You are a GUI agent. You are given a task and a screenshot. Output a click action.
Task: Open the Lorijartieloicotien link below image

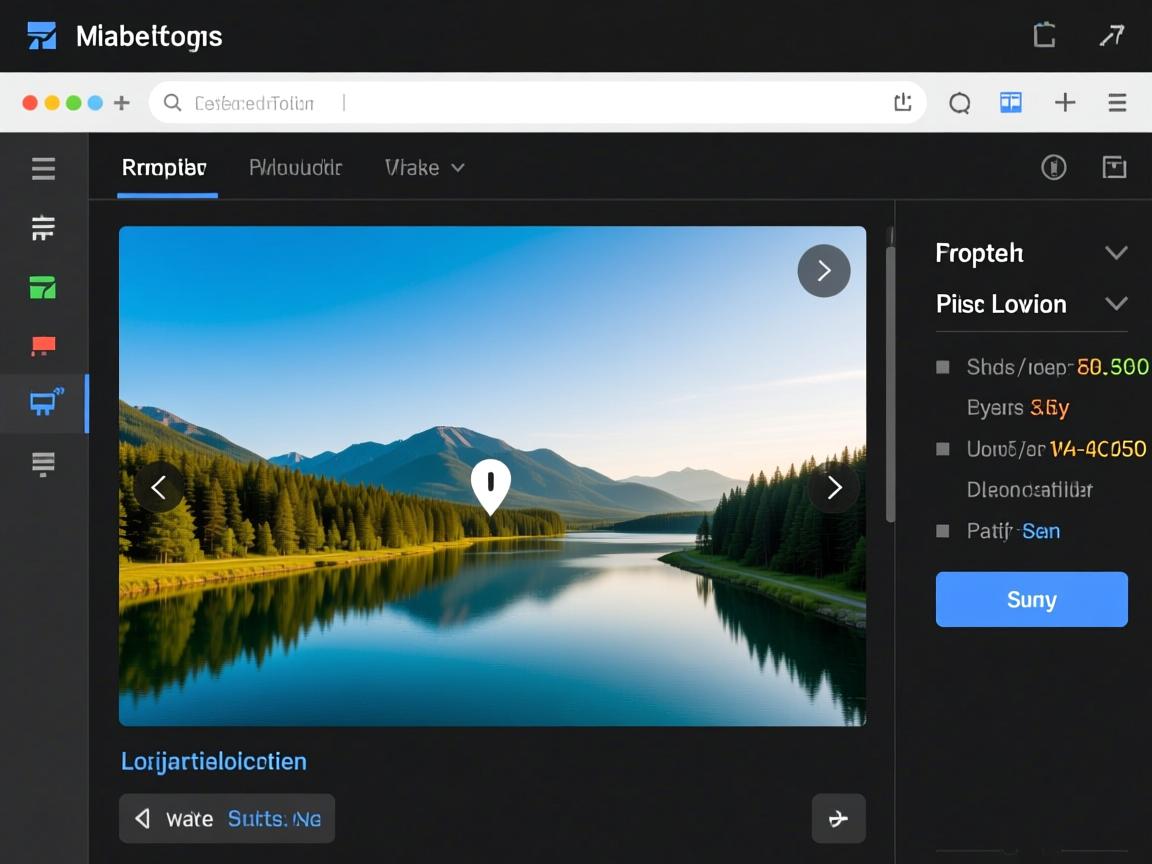click(x=213, y=761)
